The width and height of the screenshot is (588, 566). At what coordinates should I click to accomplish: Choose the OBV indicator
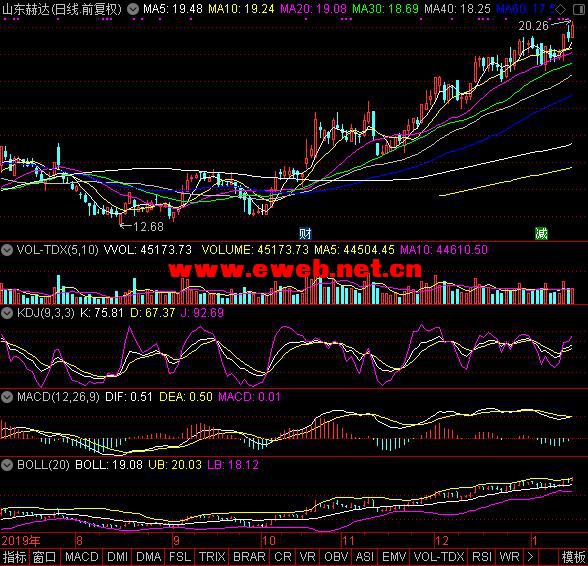click(x=336, y=557)
